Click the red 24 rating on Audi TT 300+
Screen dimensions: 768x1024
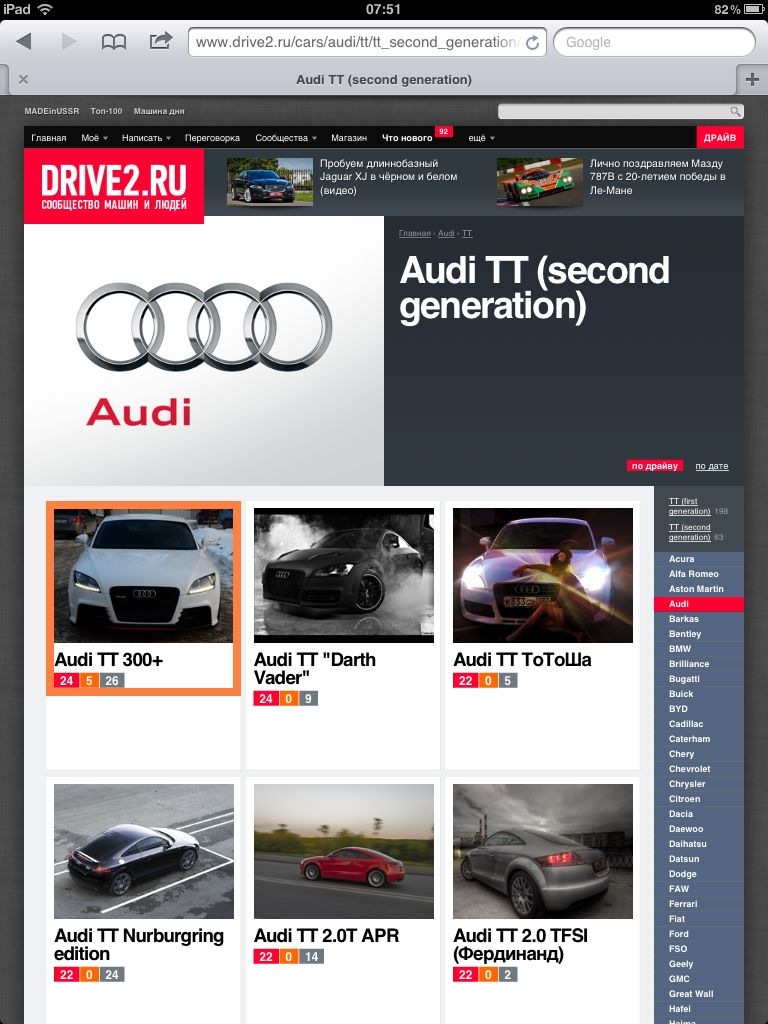coord(67,680)
